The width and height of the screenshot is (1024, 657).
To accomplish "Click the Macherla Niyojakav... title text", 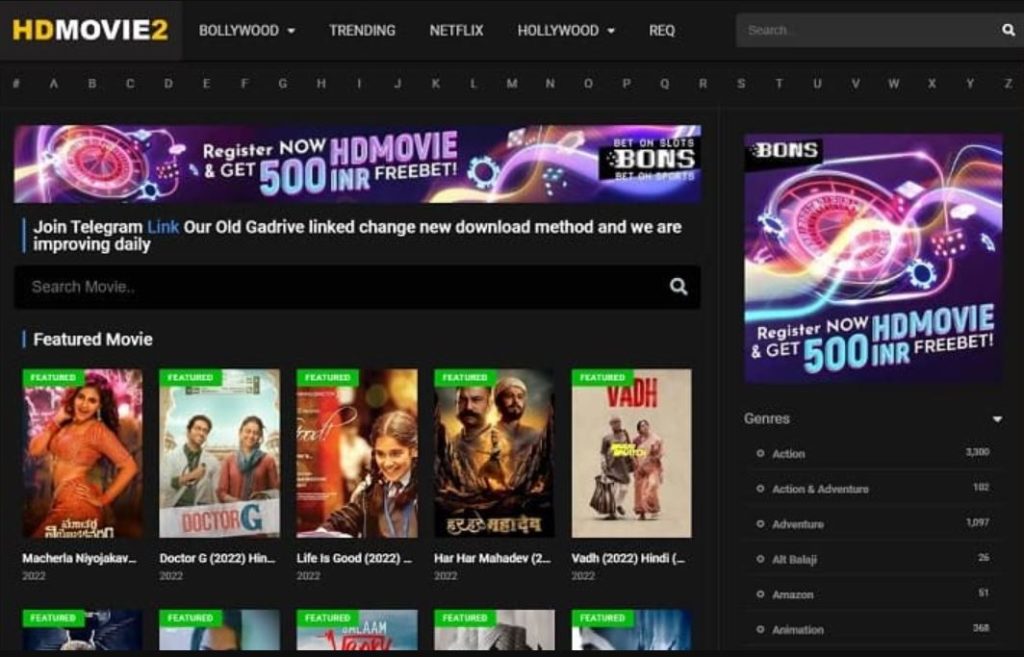I will (x=79, y=558).
